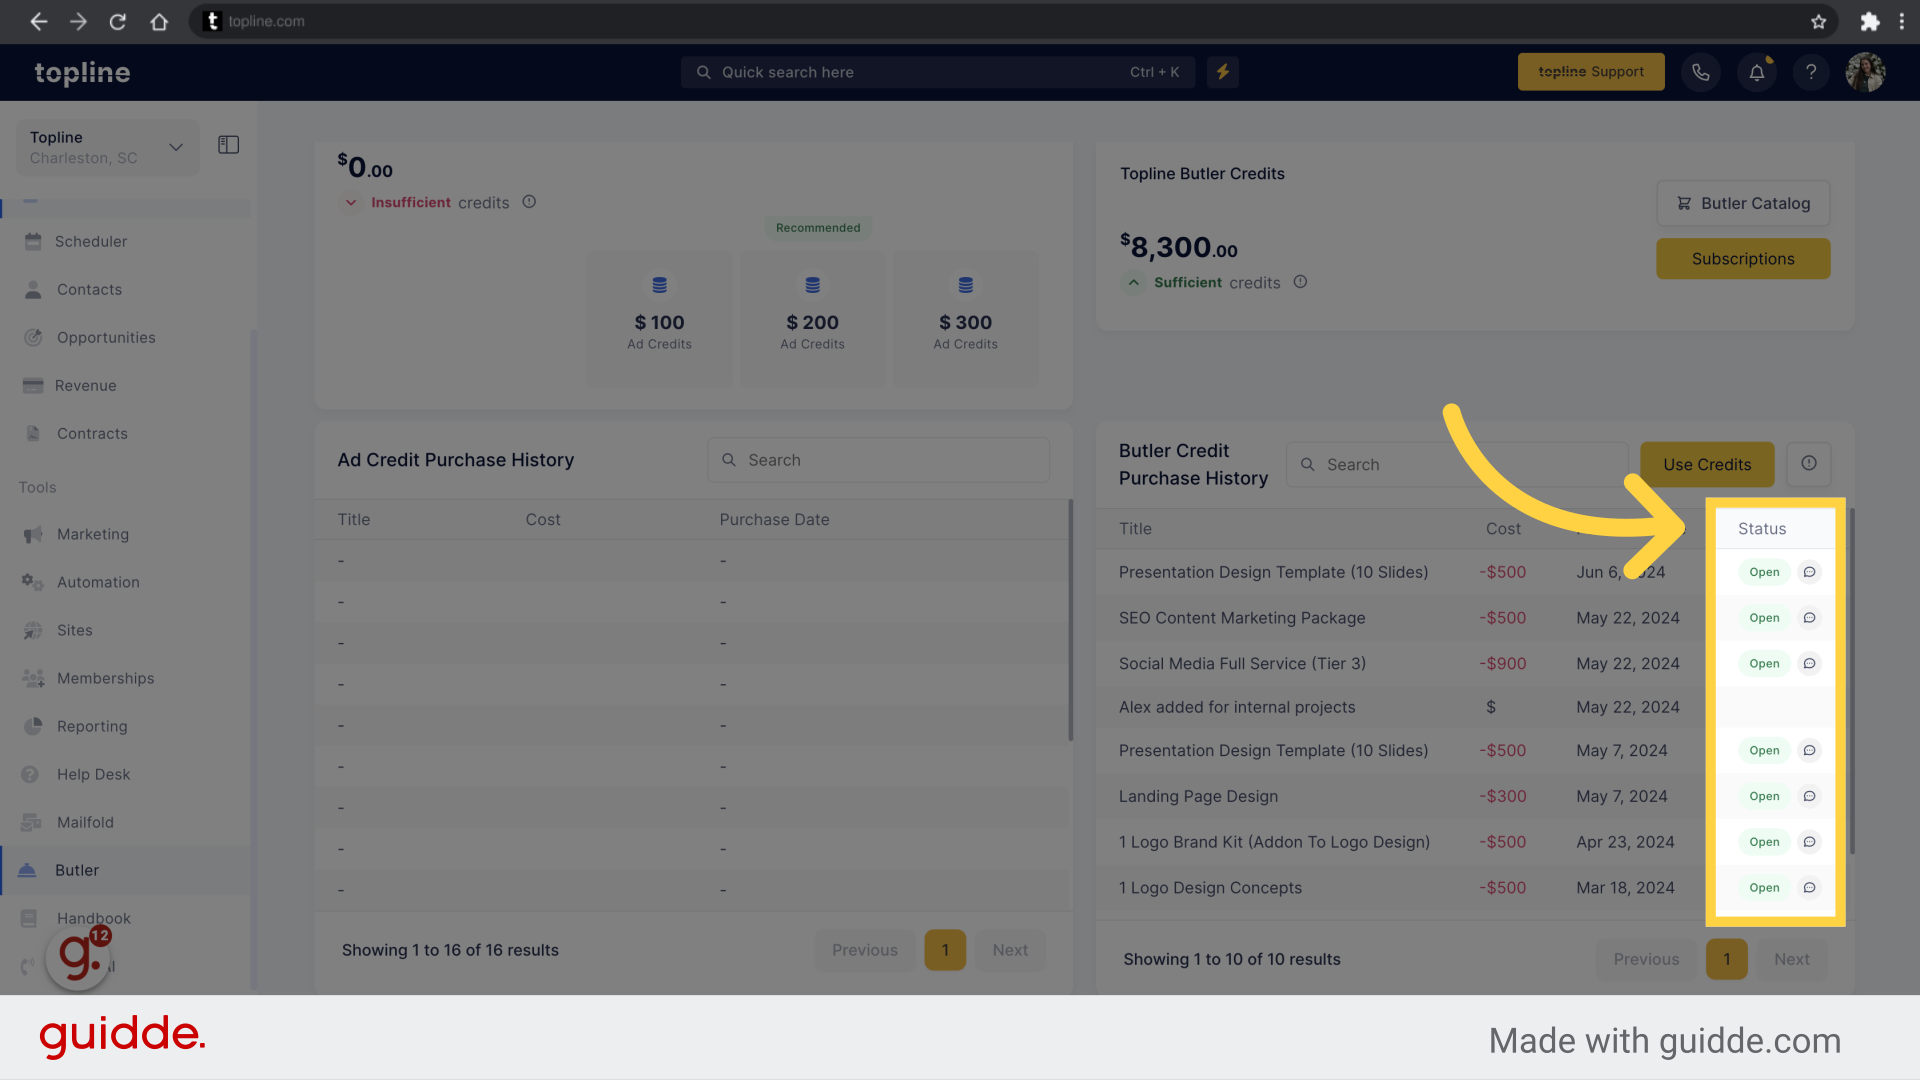Open browser three-dot menu
Image resolution: width=1920 pixels, height=1080 pixels.
(1902, 21)
